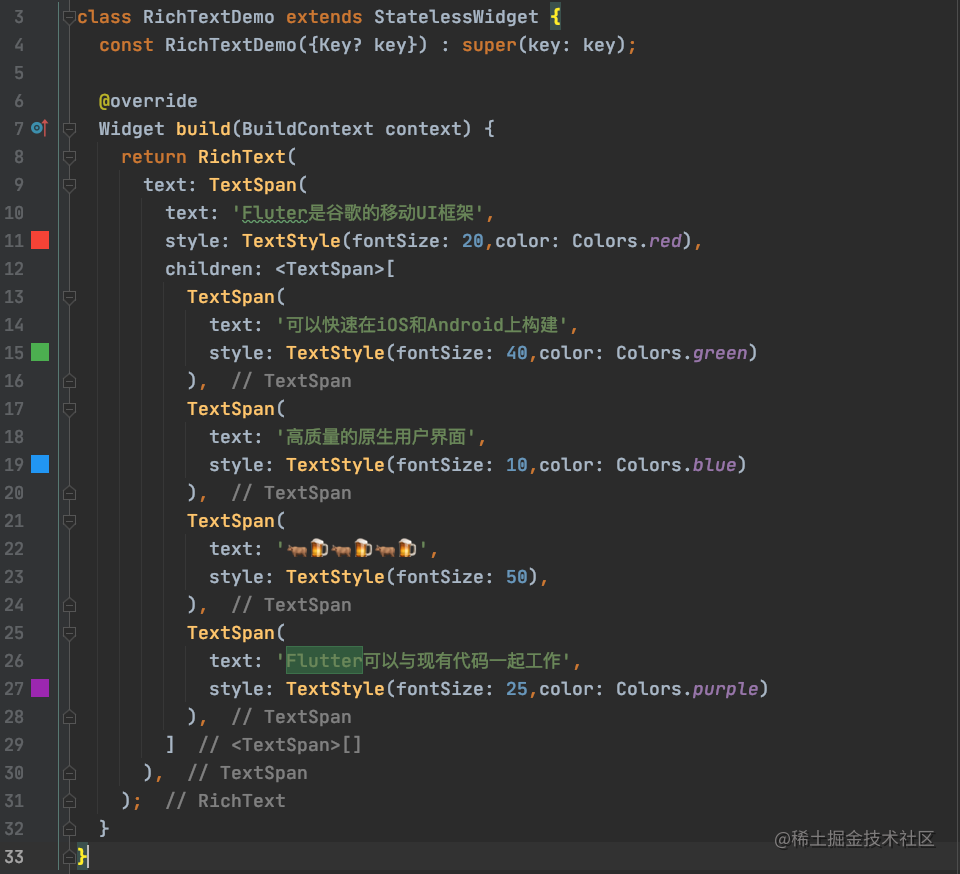Click the fold end marker on line 33
Image resolution: width=960 pixels, height=874 pixels.
click(69, 856)
